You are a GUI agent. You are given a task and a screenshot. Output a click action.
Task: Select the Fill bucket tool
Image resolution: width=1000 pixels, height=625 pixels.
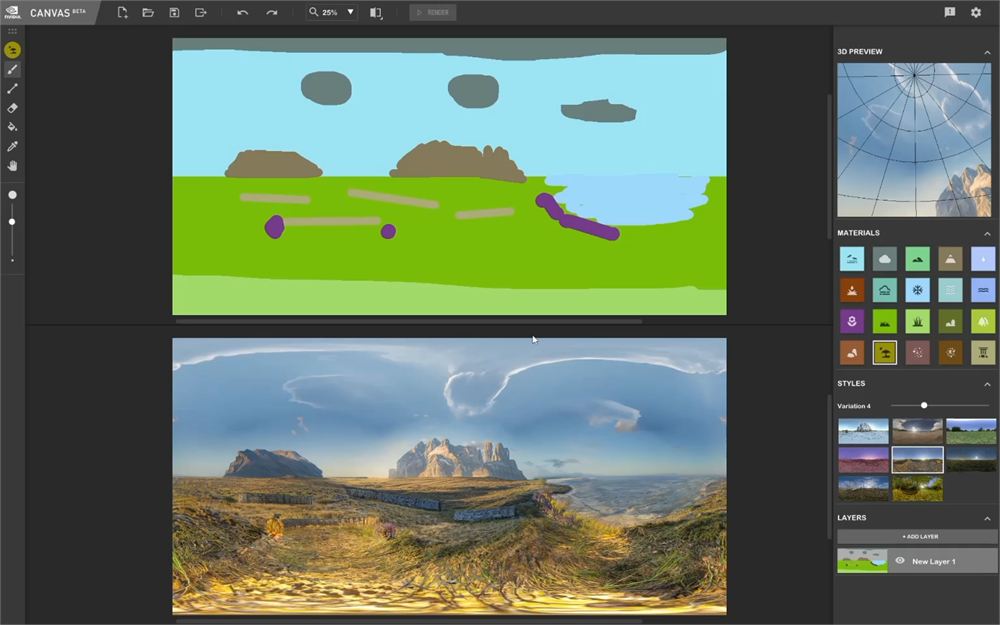click(x=12, y=127)
